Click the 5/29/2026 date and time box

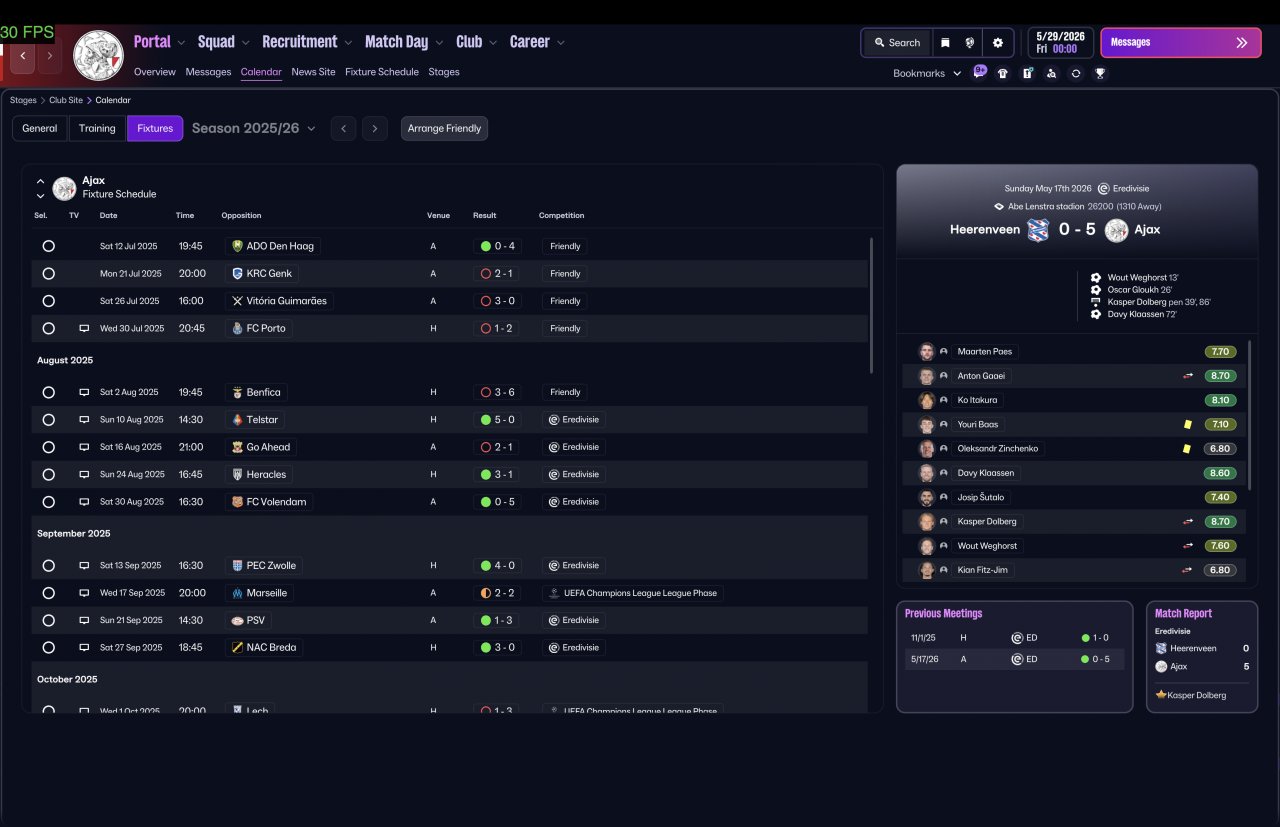pos(1061,42)
